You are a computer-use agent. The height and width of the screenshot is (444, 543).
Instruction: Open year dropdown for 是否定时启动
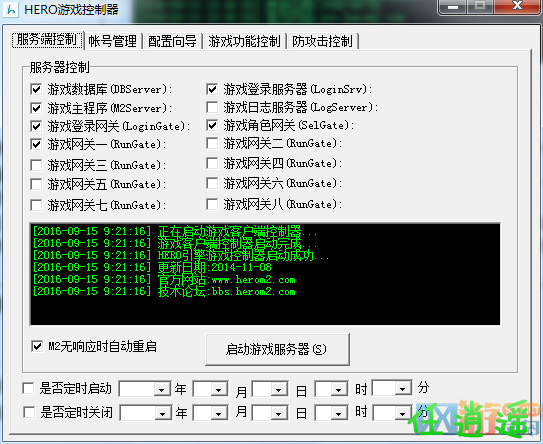[x=161, y=390]
